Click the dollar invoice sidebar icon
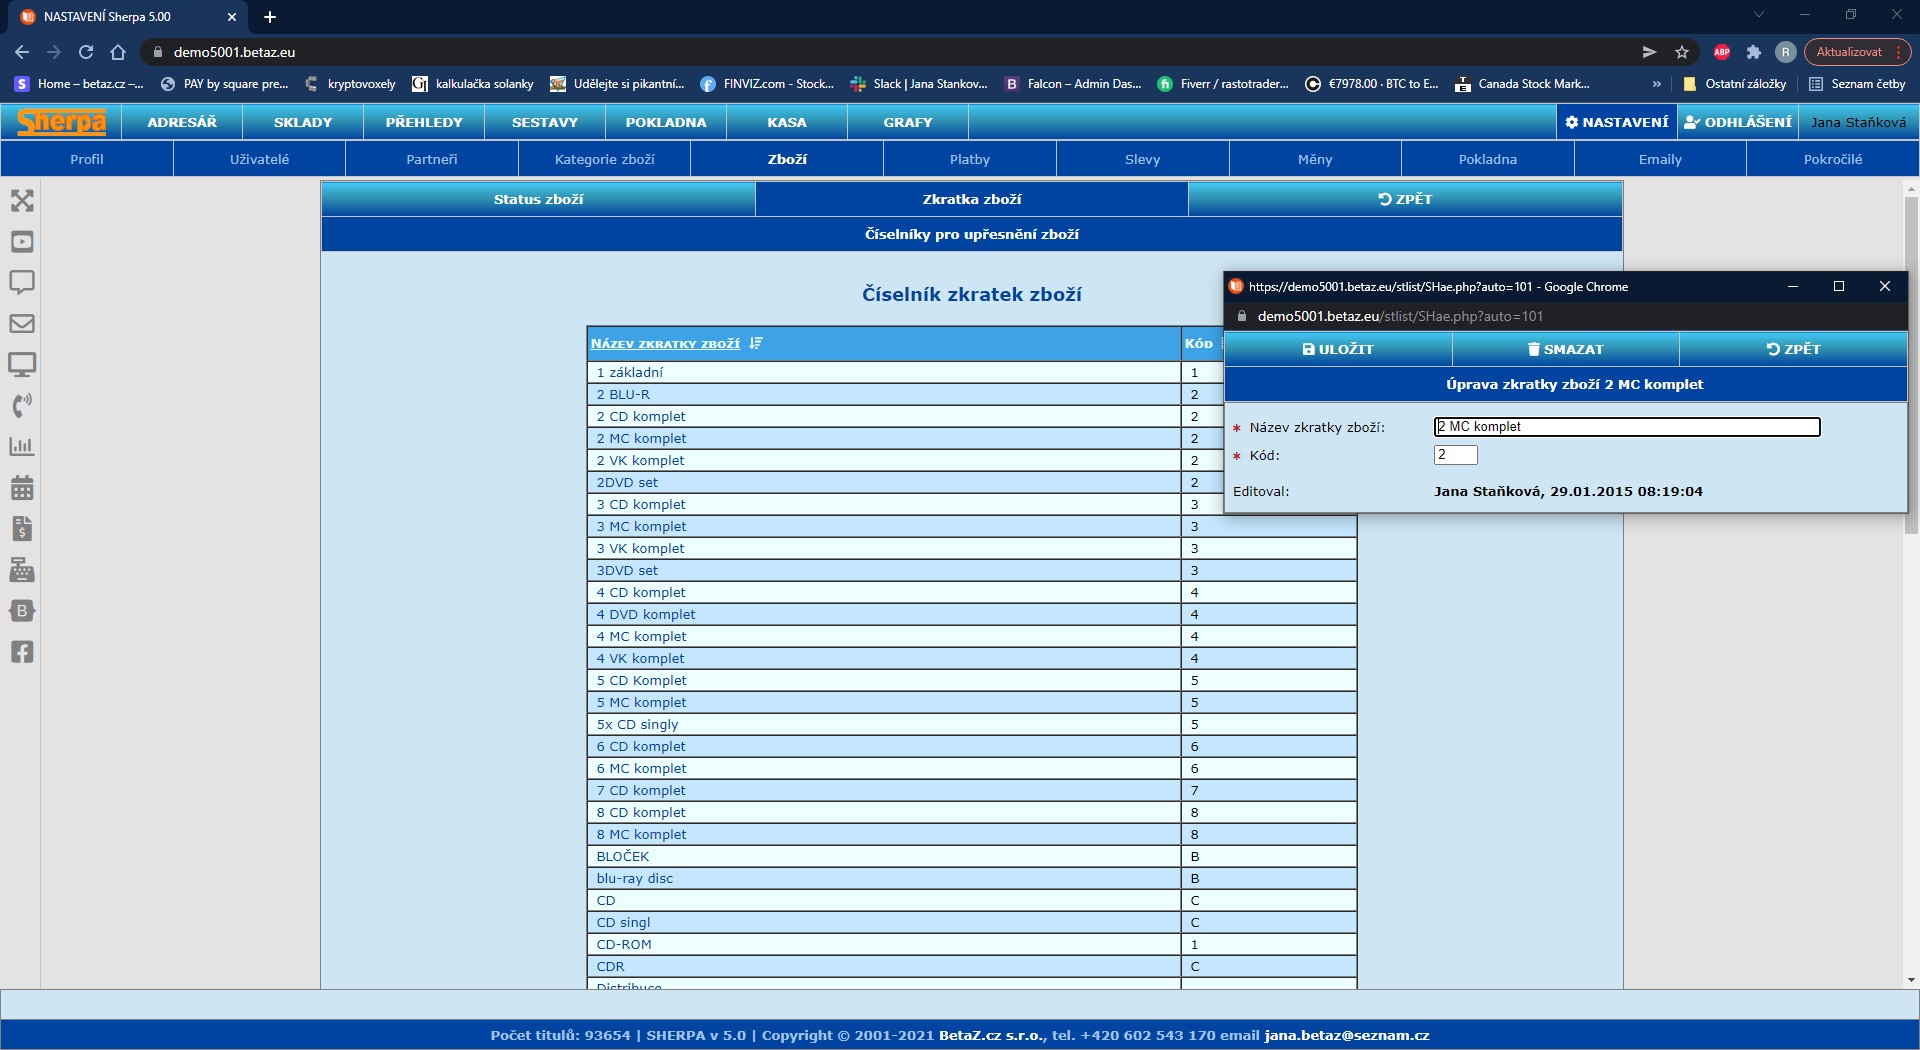The image size is (1920, 1050). (x=22, y=529)
